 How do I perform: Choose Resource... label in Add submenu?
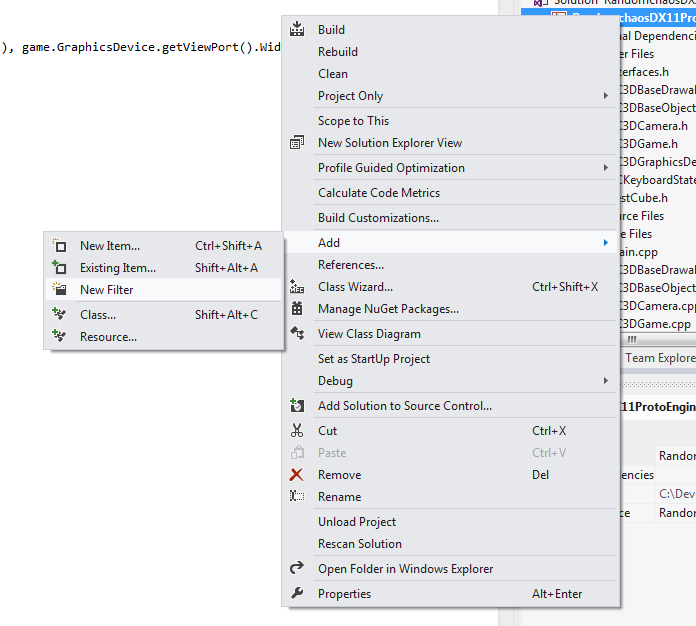click(108, 337)
